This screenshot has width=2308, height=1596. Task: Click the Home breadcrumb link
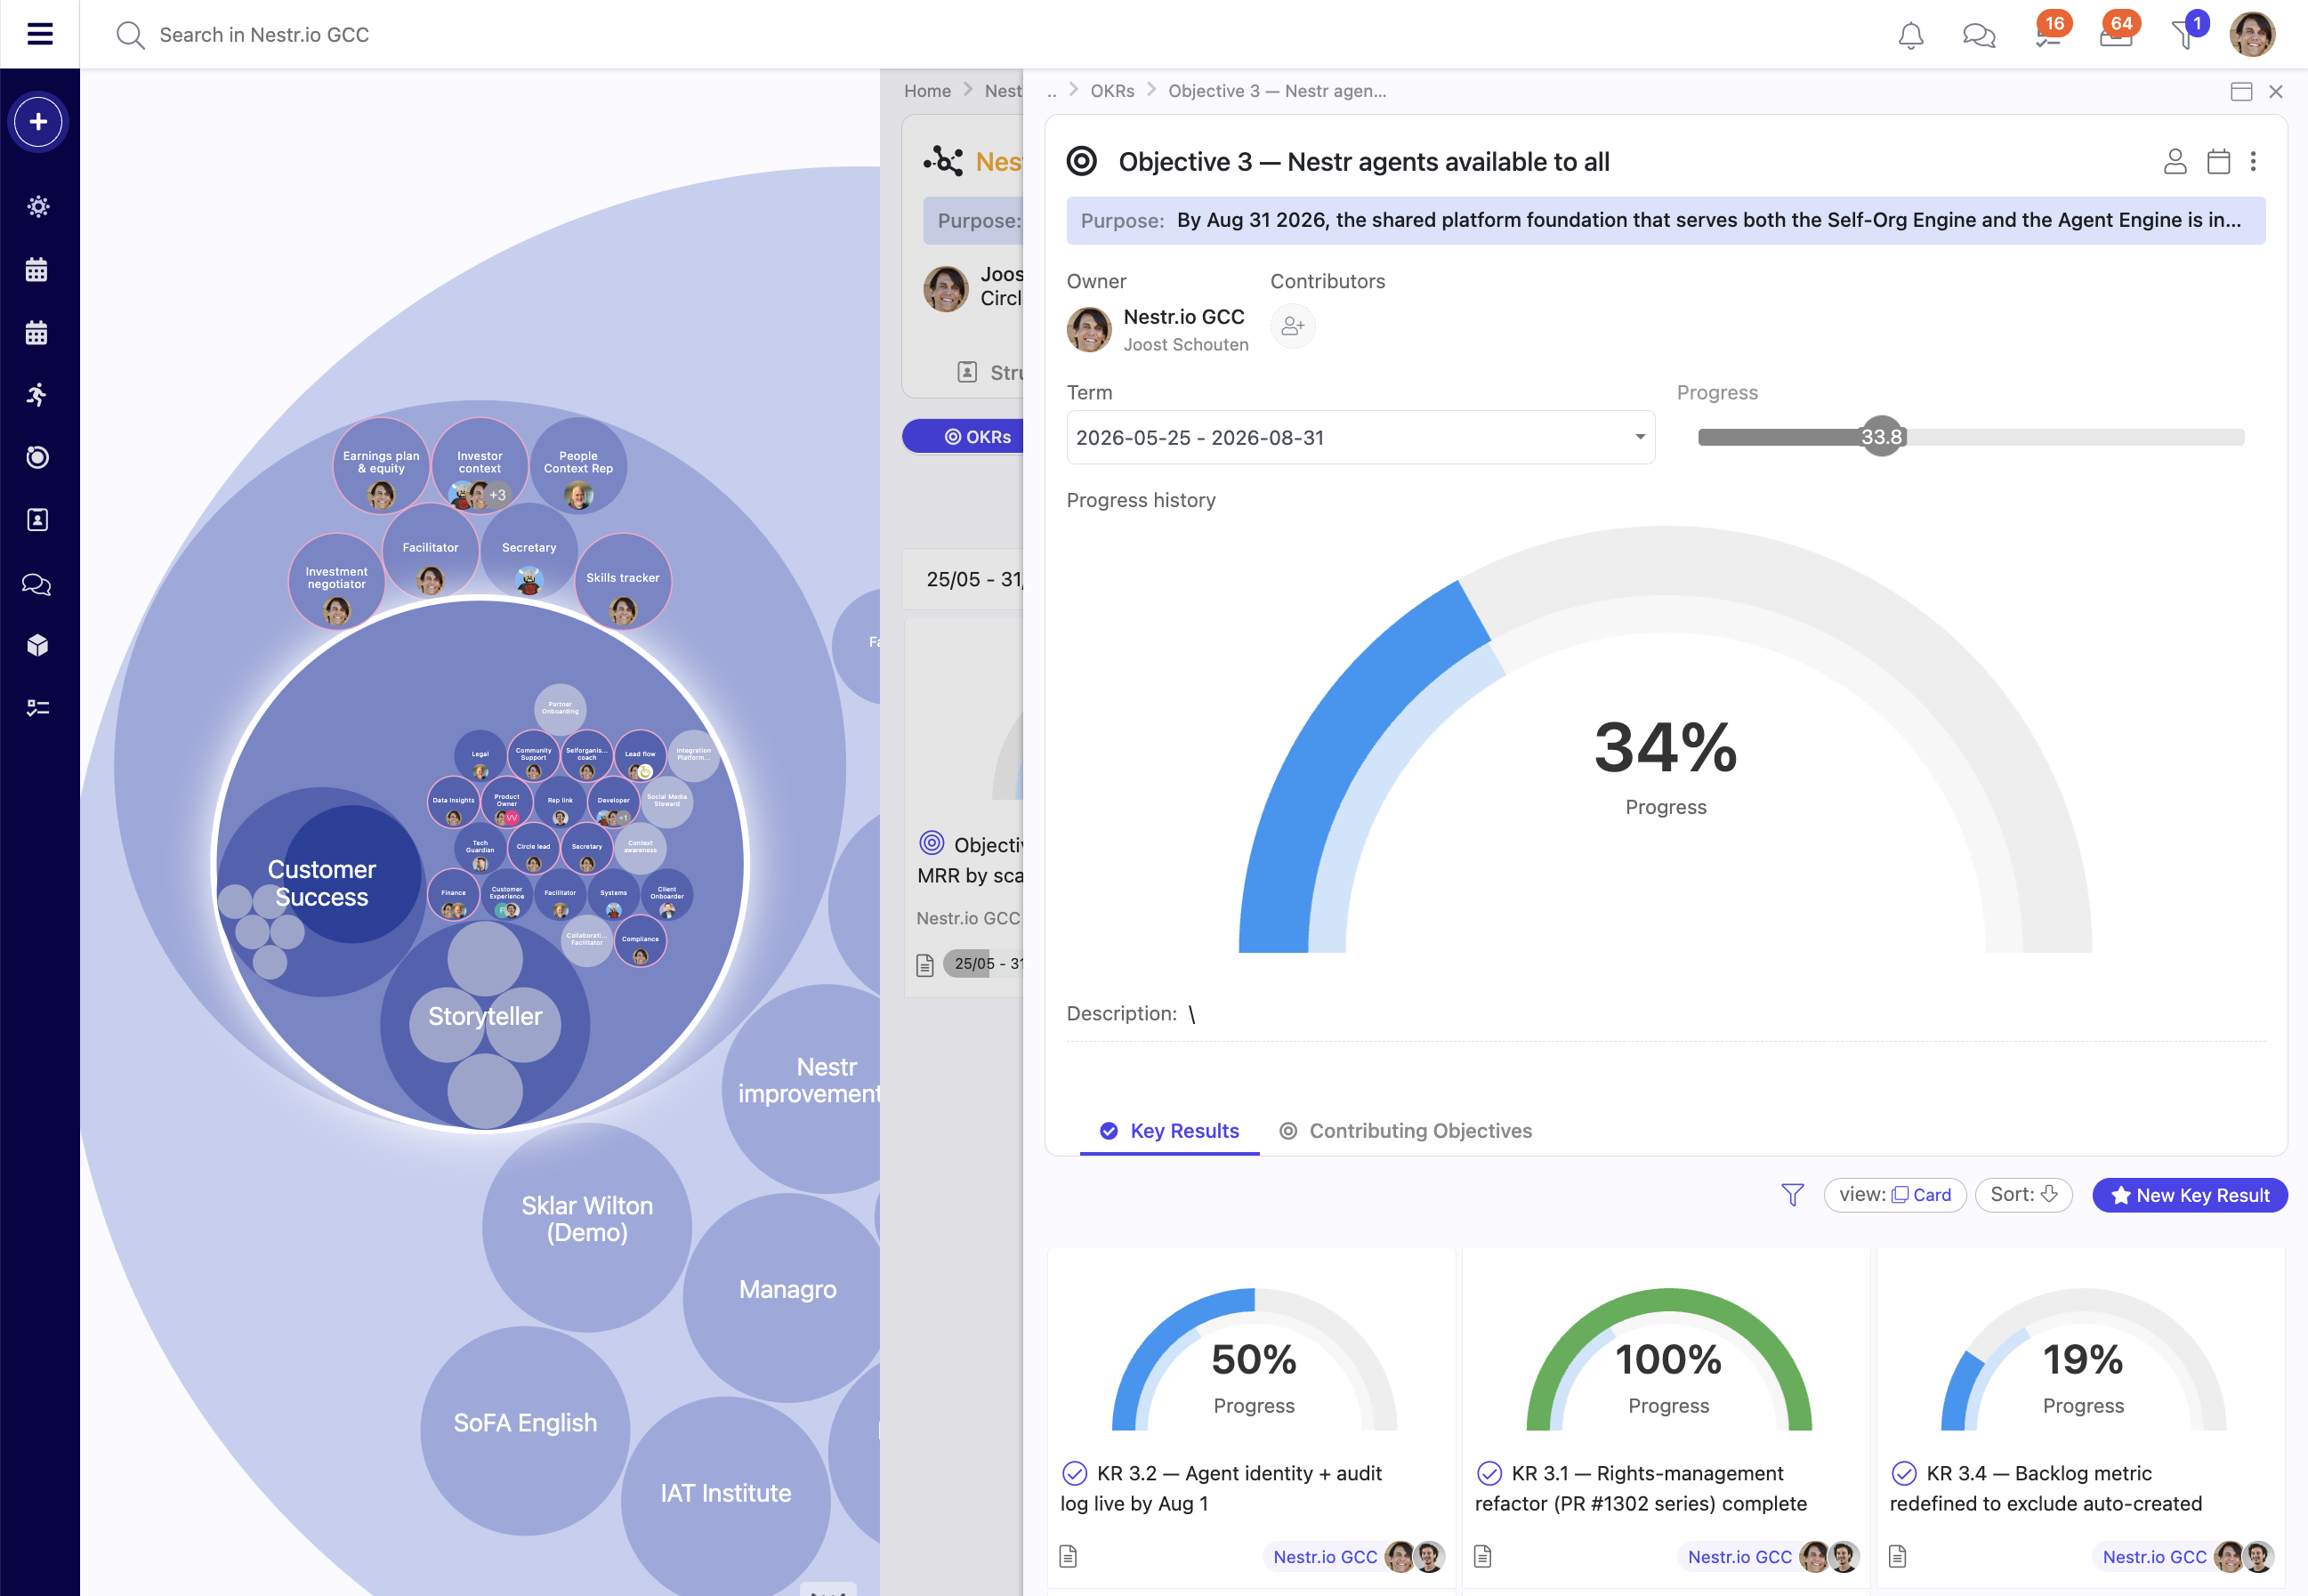927,91
